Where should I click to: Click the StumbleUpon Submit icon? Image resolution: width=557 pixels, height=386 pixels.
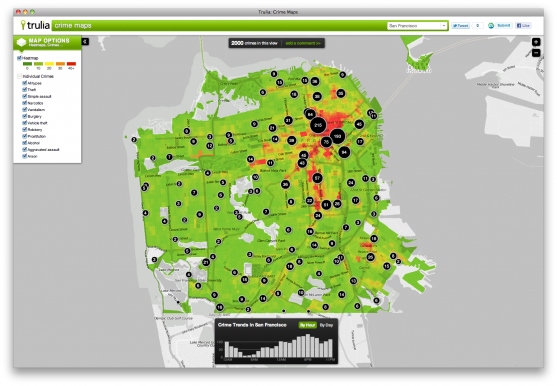tap(491, 26)
